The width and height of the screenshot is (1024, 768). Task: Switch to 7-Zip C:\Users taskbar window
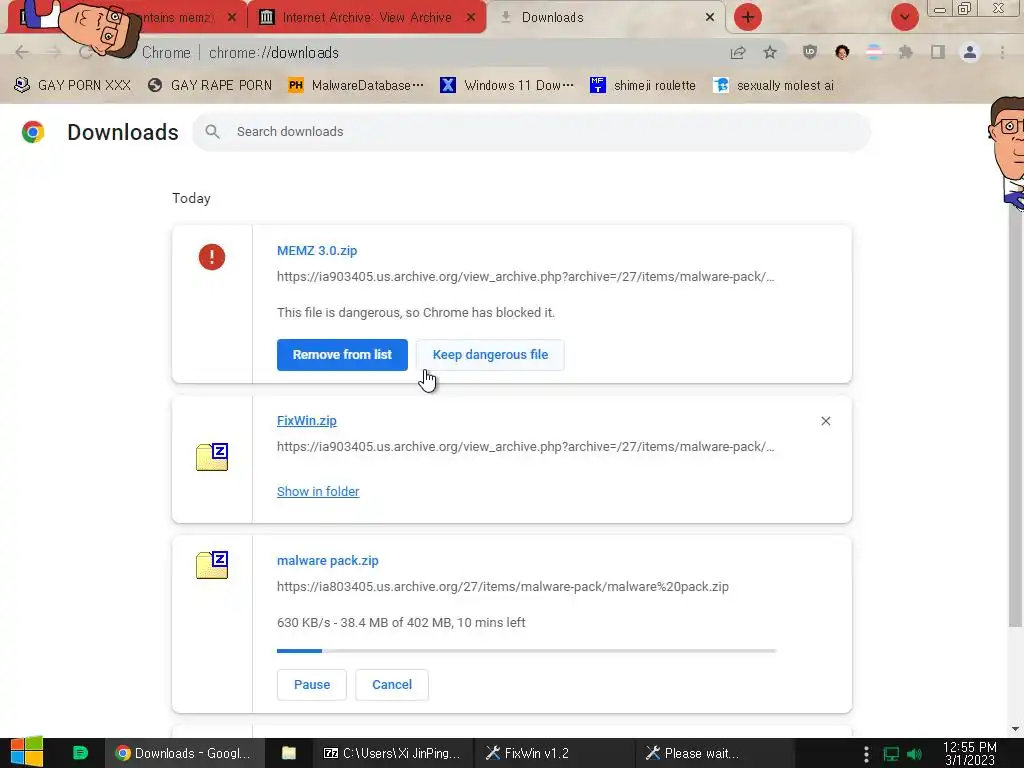pyautogui.click(x=392, y=753)
